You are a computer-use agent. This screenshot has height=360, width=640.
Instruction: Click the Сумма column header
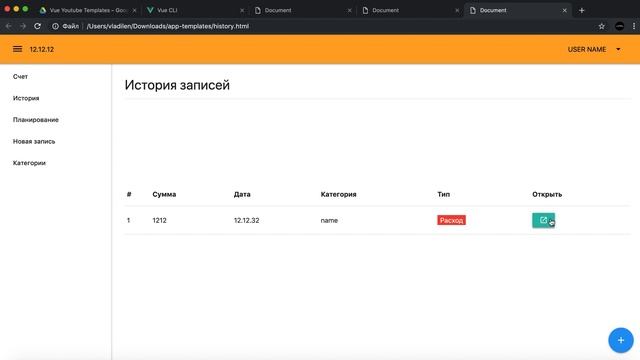(164, 194)
